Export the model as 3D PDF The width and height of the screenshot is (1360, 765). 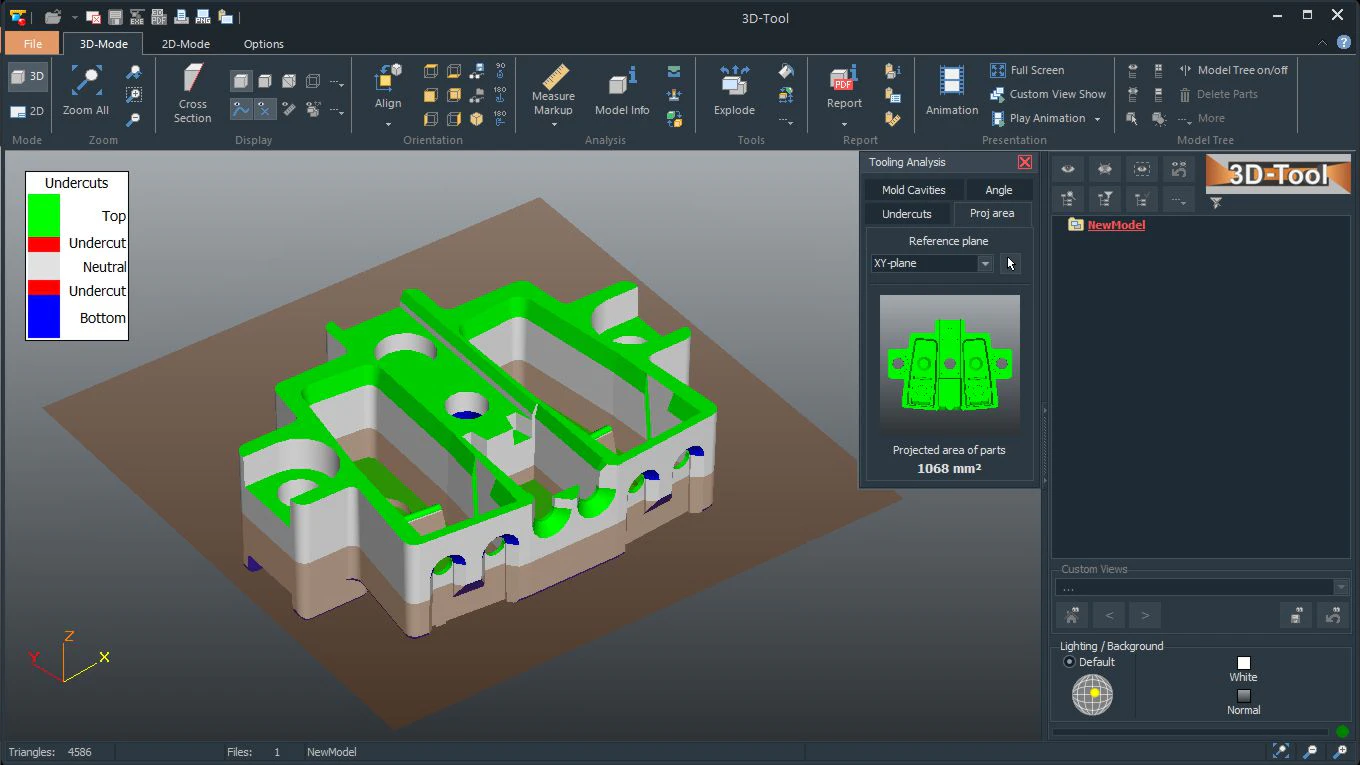point(158,16)
